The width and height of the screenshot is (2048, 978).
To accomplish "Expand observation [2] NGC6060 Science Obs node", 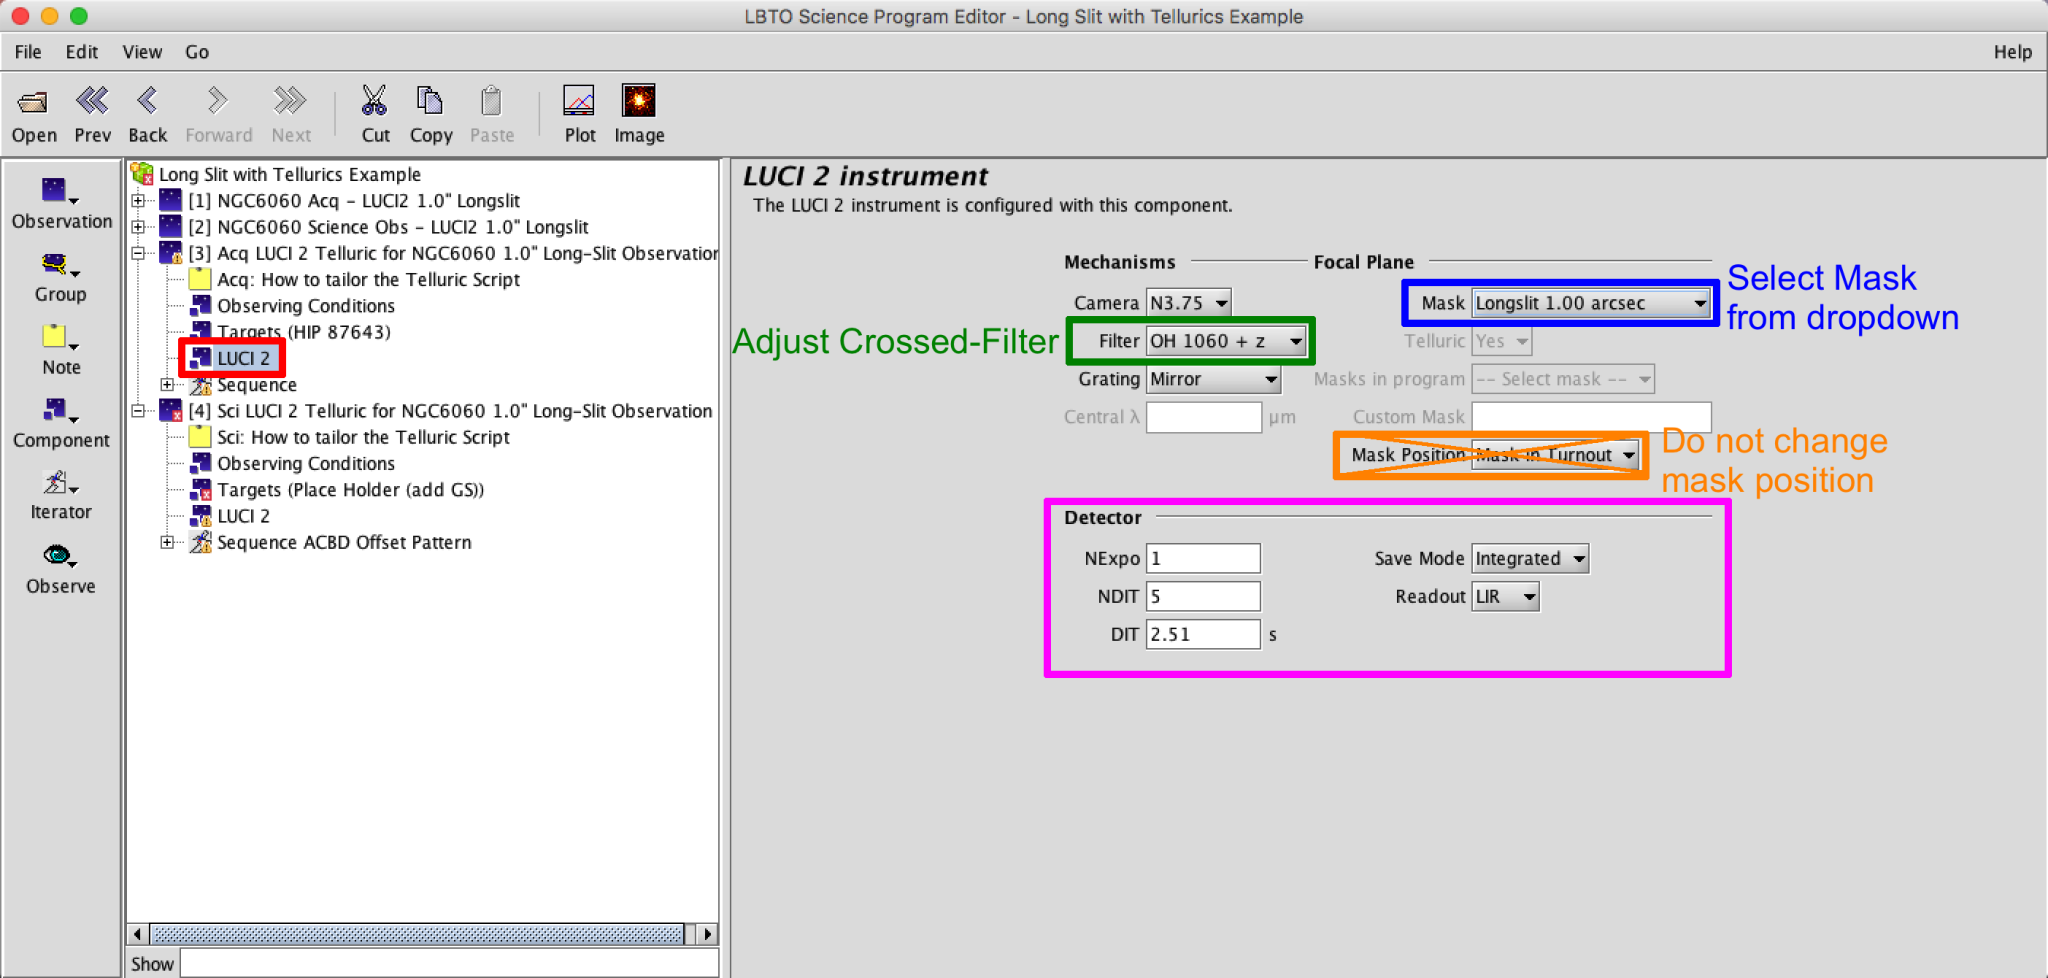I will 138,226.
